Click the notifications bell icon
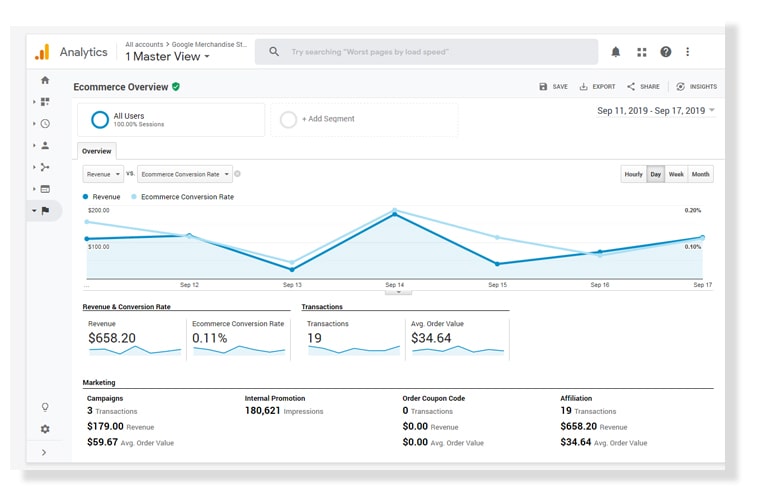 pos(616,52)
